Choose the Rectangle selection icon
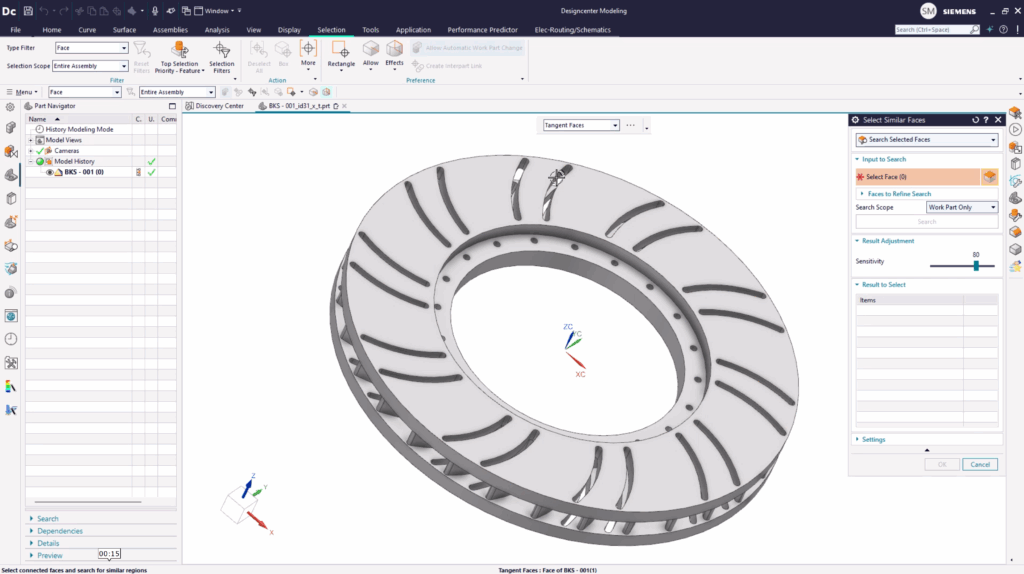Viewport: 1024px width, 574px height. coord(341,49)
